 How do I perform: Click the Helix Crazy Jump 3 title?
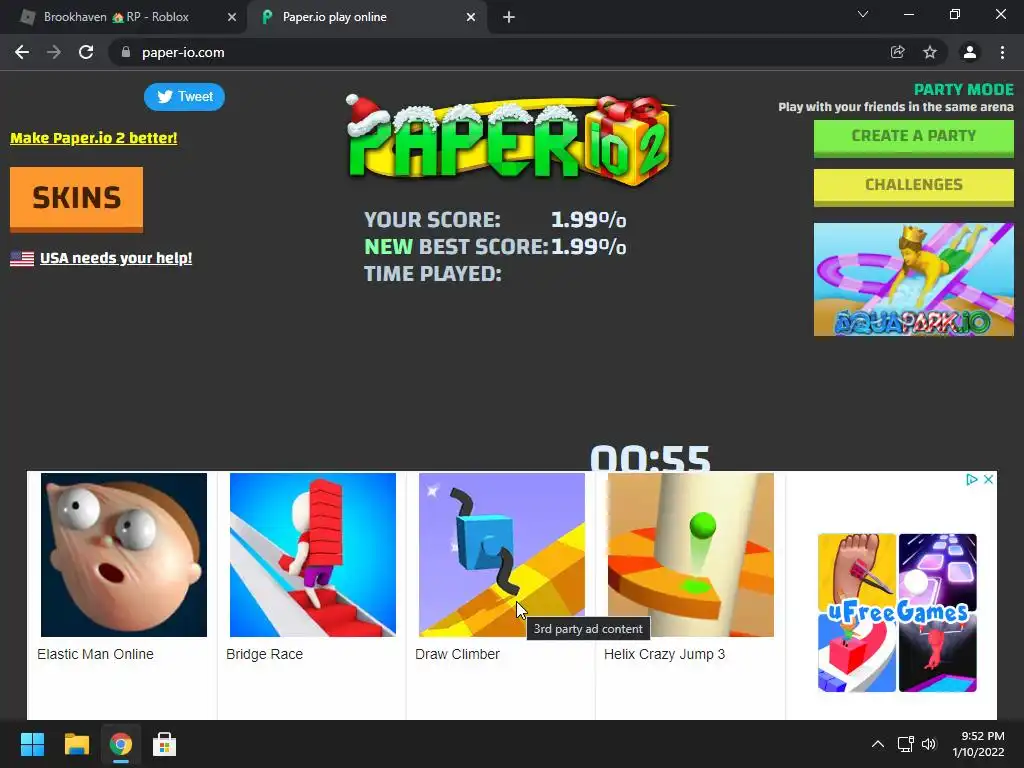tap(664, 654)
